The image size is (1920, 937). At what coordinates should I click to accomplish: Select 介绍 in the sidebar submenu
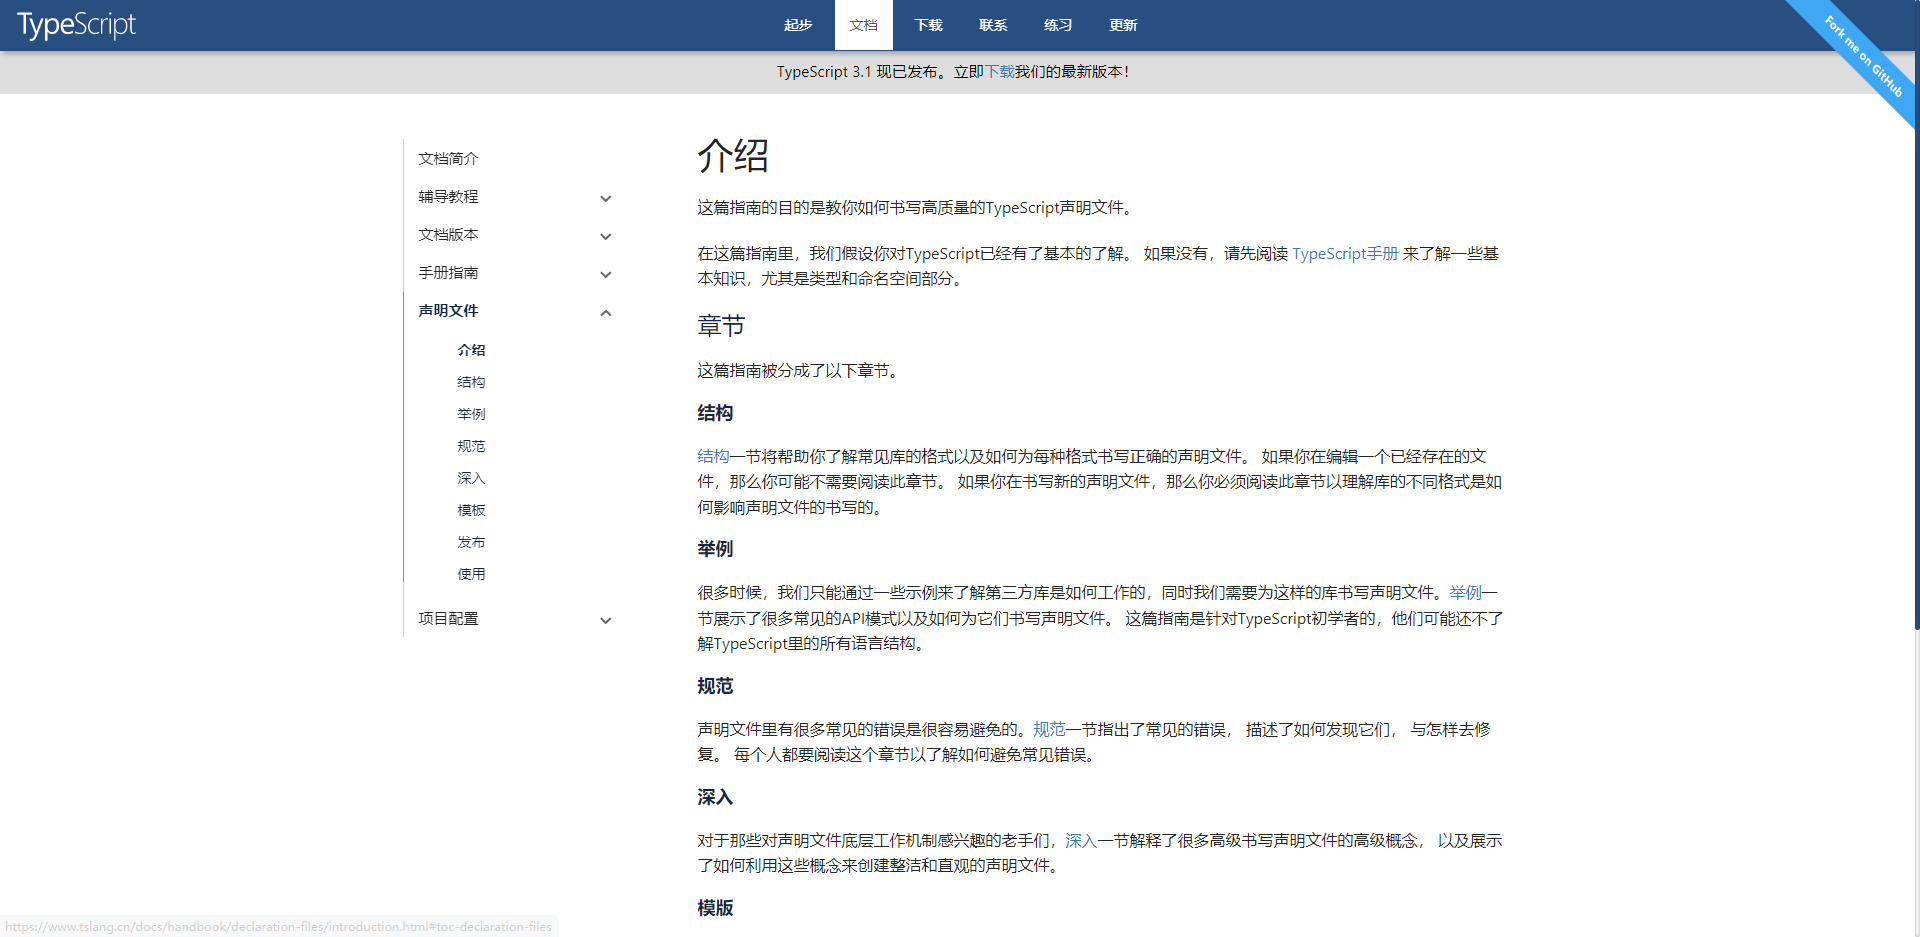[471, 350]
